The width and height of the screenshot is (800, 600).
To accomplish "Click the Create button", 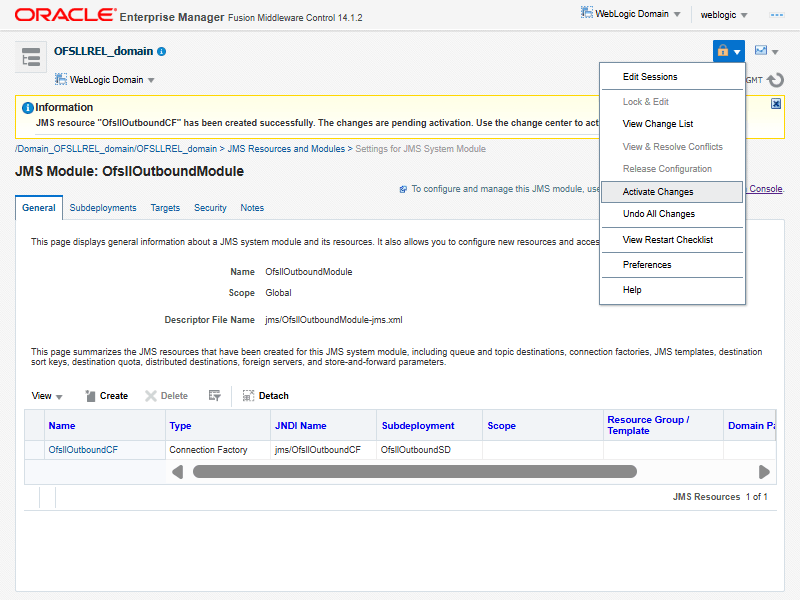I will pos(107,395).
